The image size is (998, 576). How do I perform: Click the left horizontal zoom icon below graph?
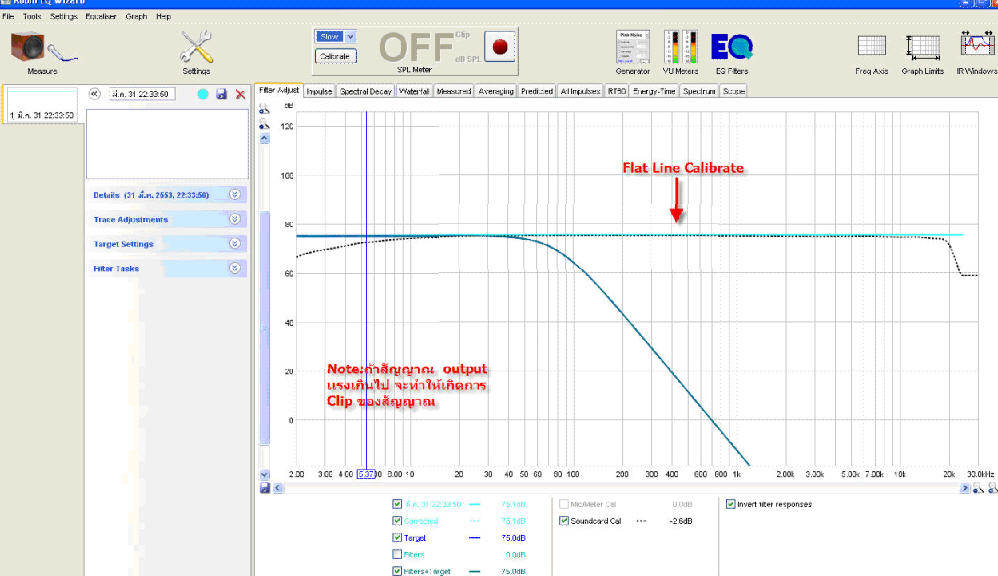978,488
